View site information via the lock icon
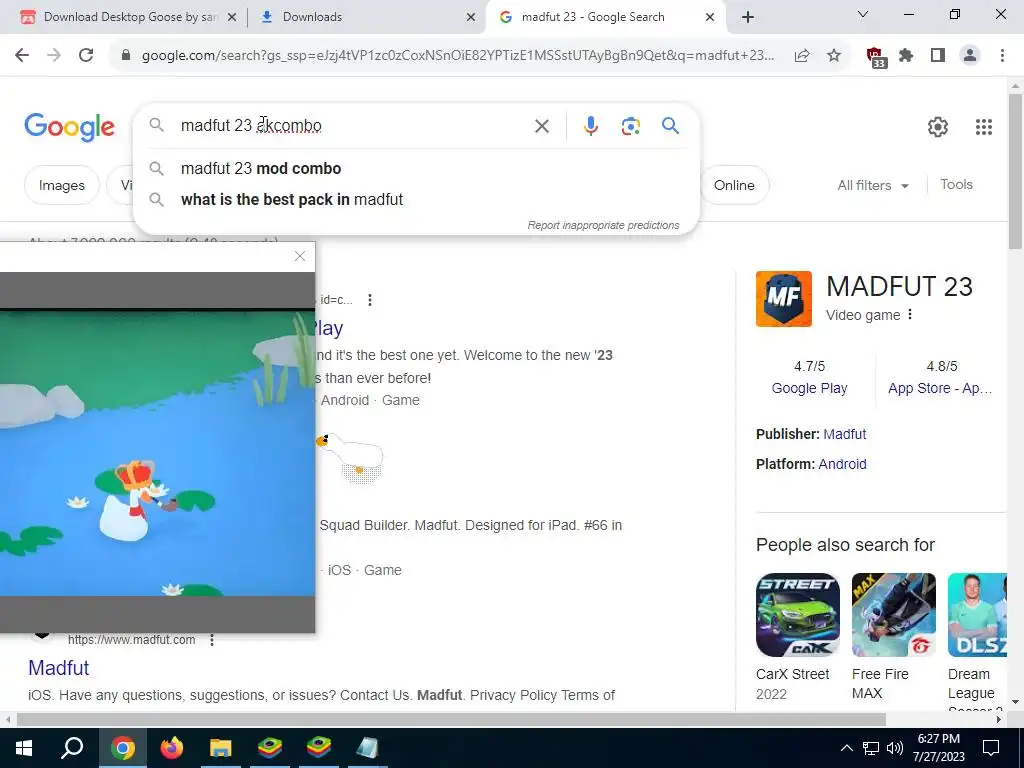The image size is (1024, 768). [x=126, y=56]
